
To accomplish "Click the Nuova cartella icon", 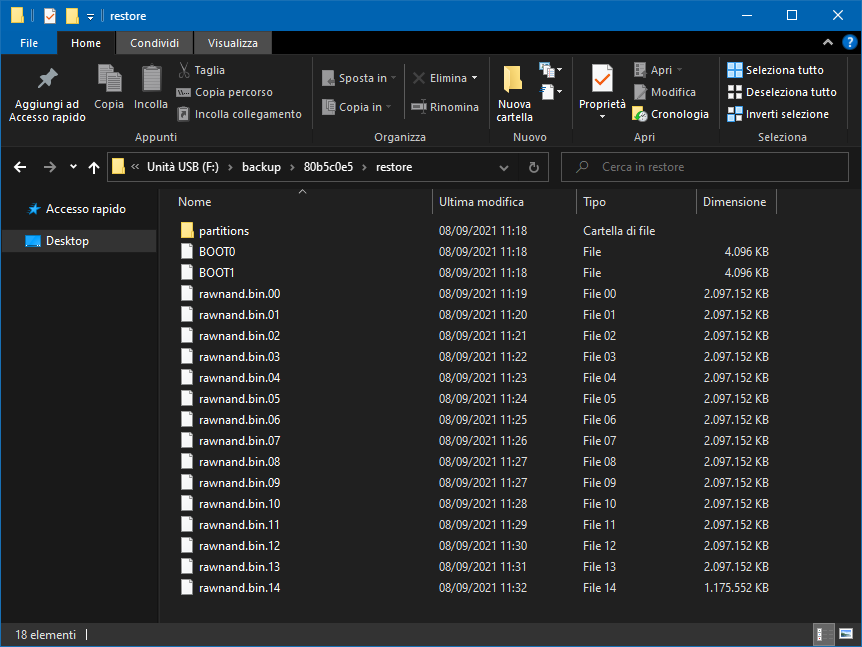I will coord(514,79).
